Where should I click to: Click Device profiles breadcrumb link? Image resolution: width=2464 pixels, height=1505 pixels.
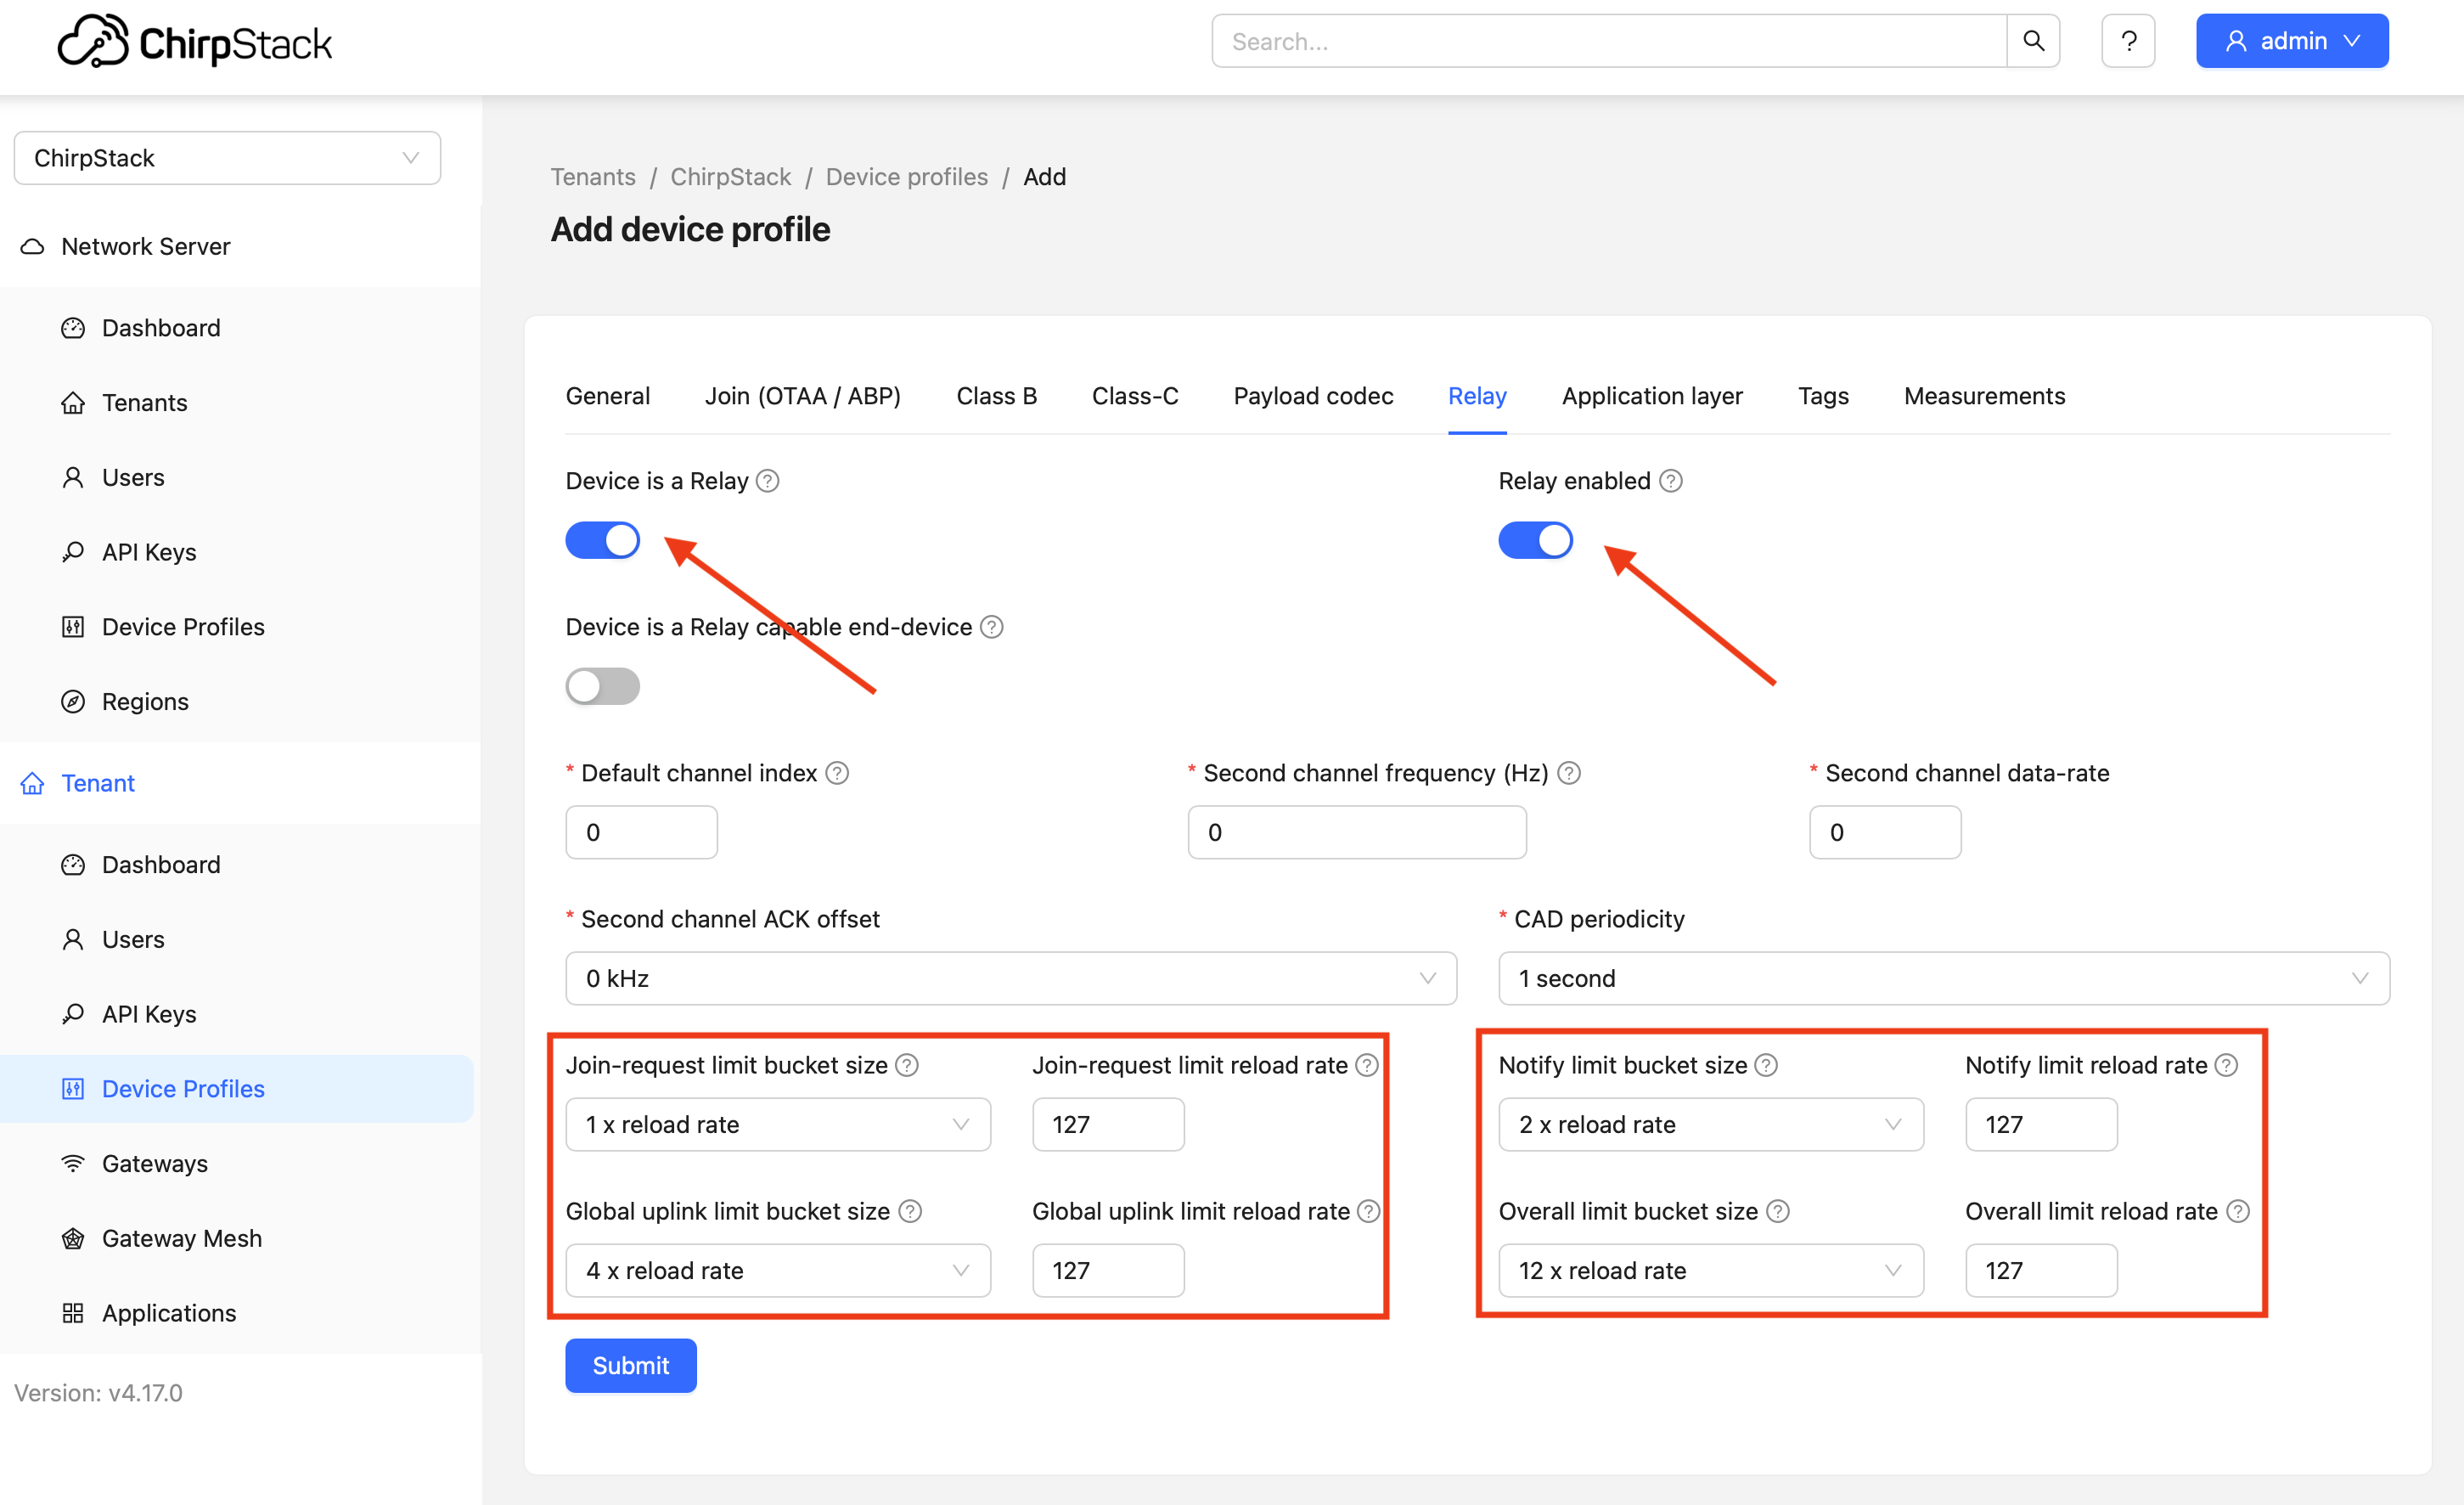tap(906, 177)
